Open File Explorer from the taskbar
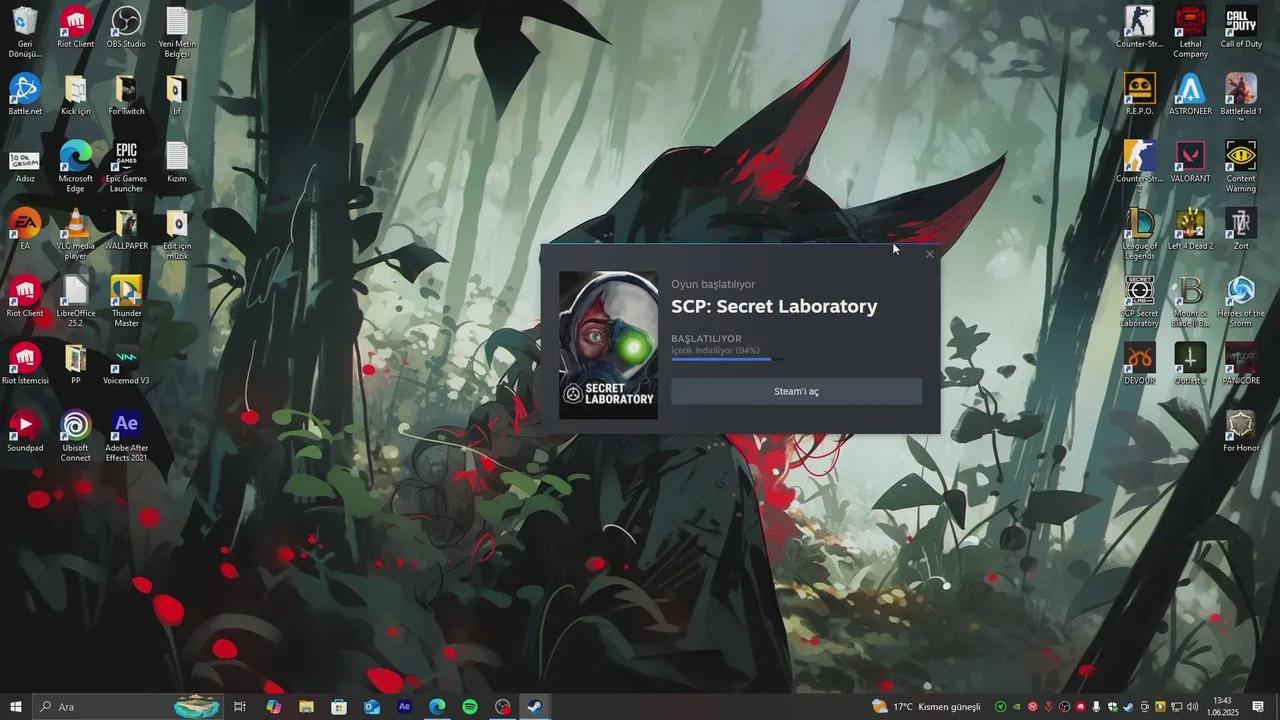Screen dimensions: 1280x720 click(306, 707)
